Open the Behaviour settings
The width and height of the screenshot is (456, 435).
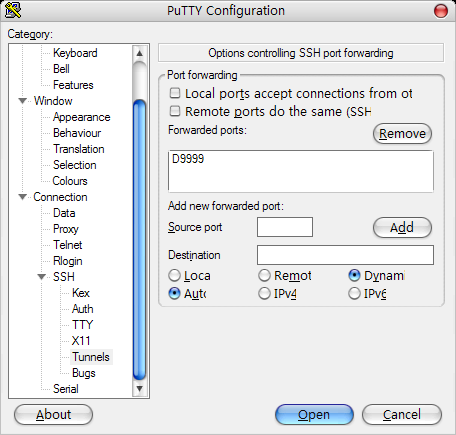pyautogui.click(x=77, y=133)
